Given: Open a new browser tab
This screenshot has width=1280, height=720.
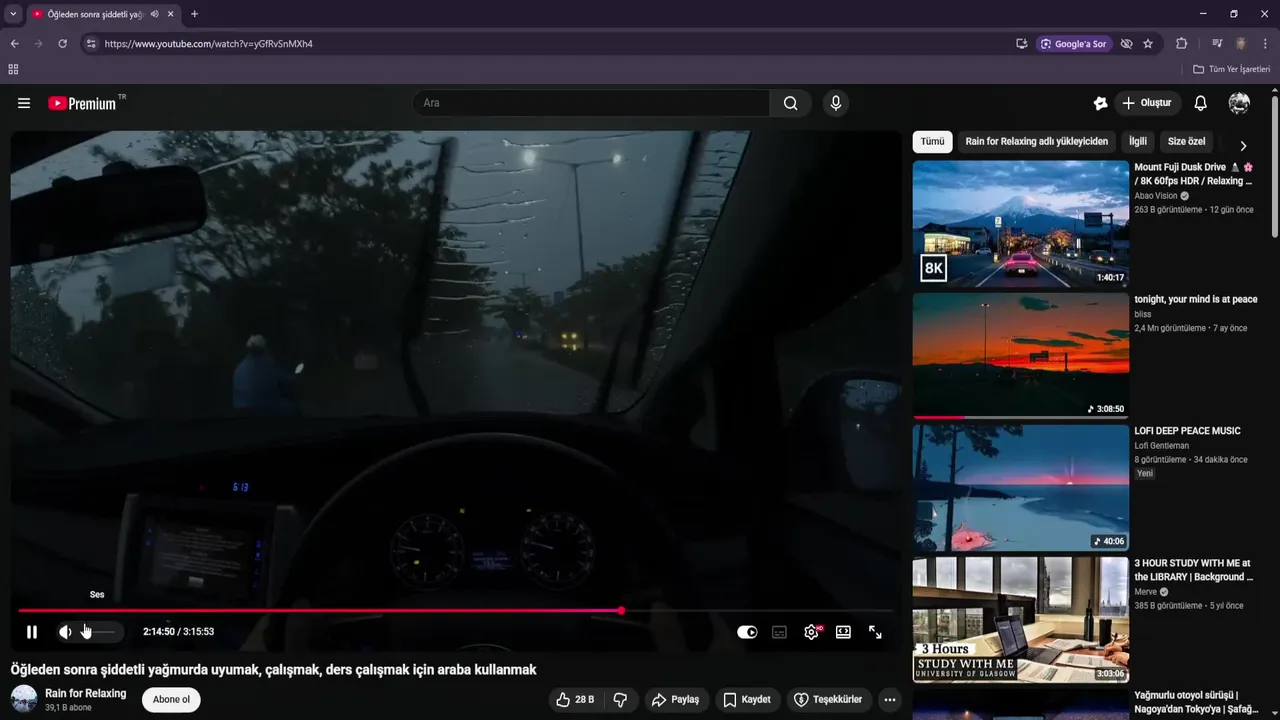Looking at the screenshot, I should coord(194,14).
